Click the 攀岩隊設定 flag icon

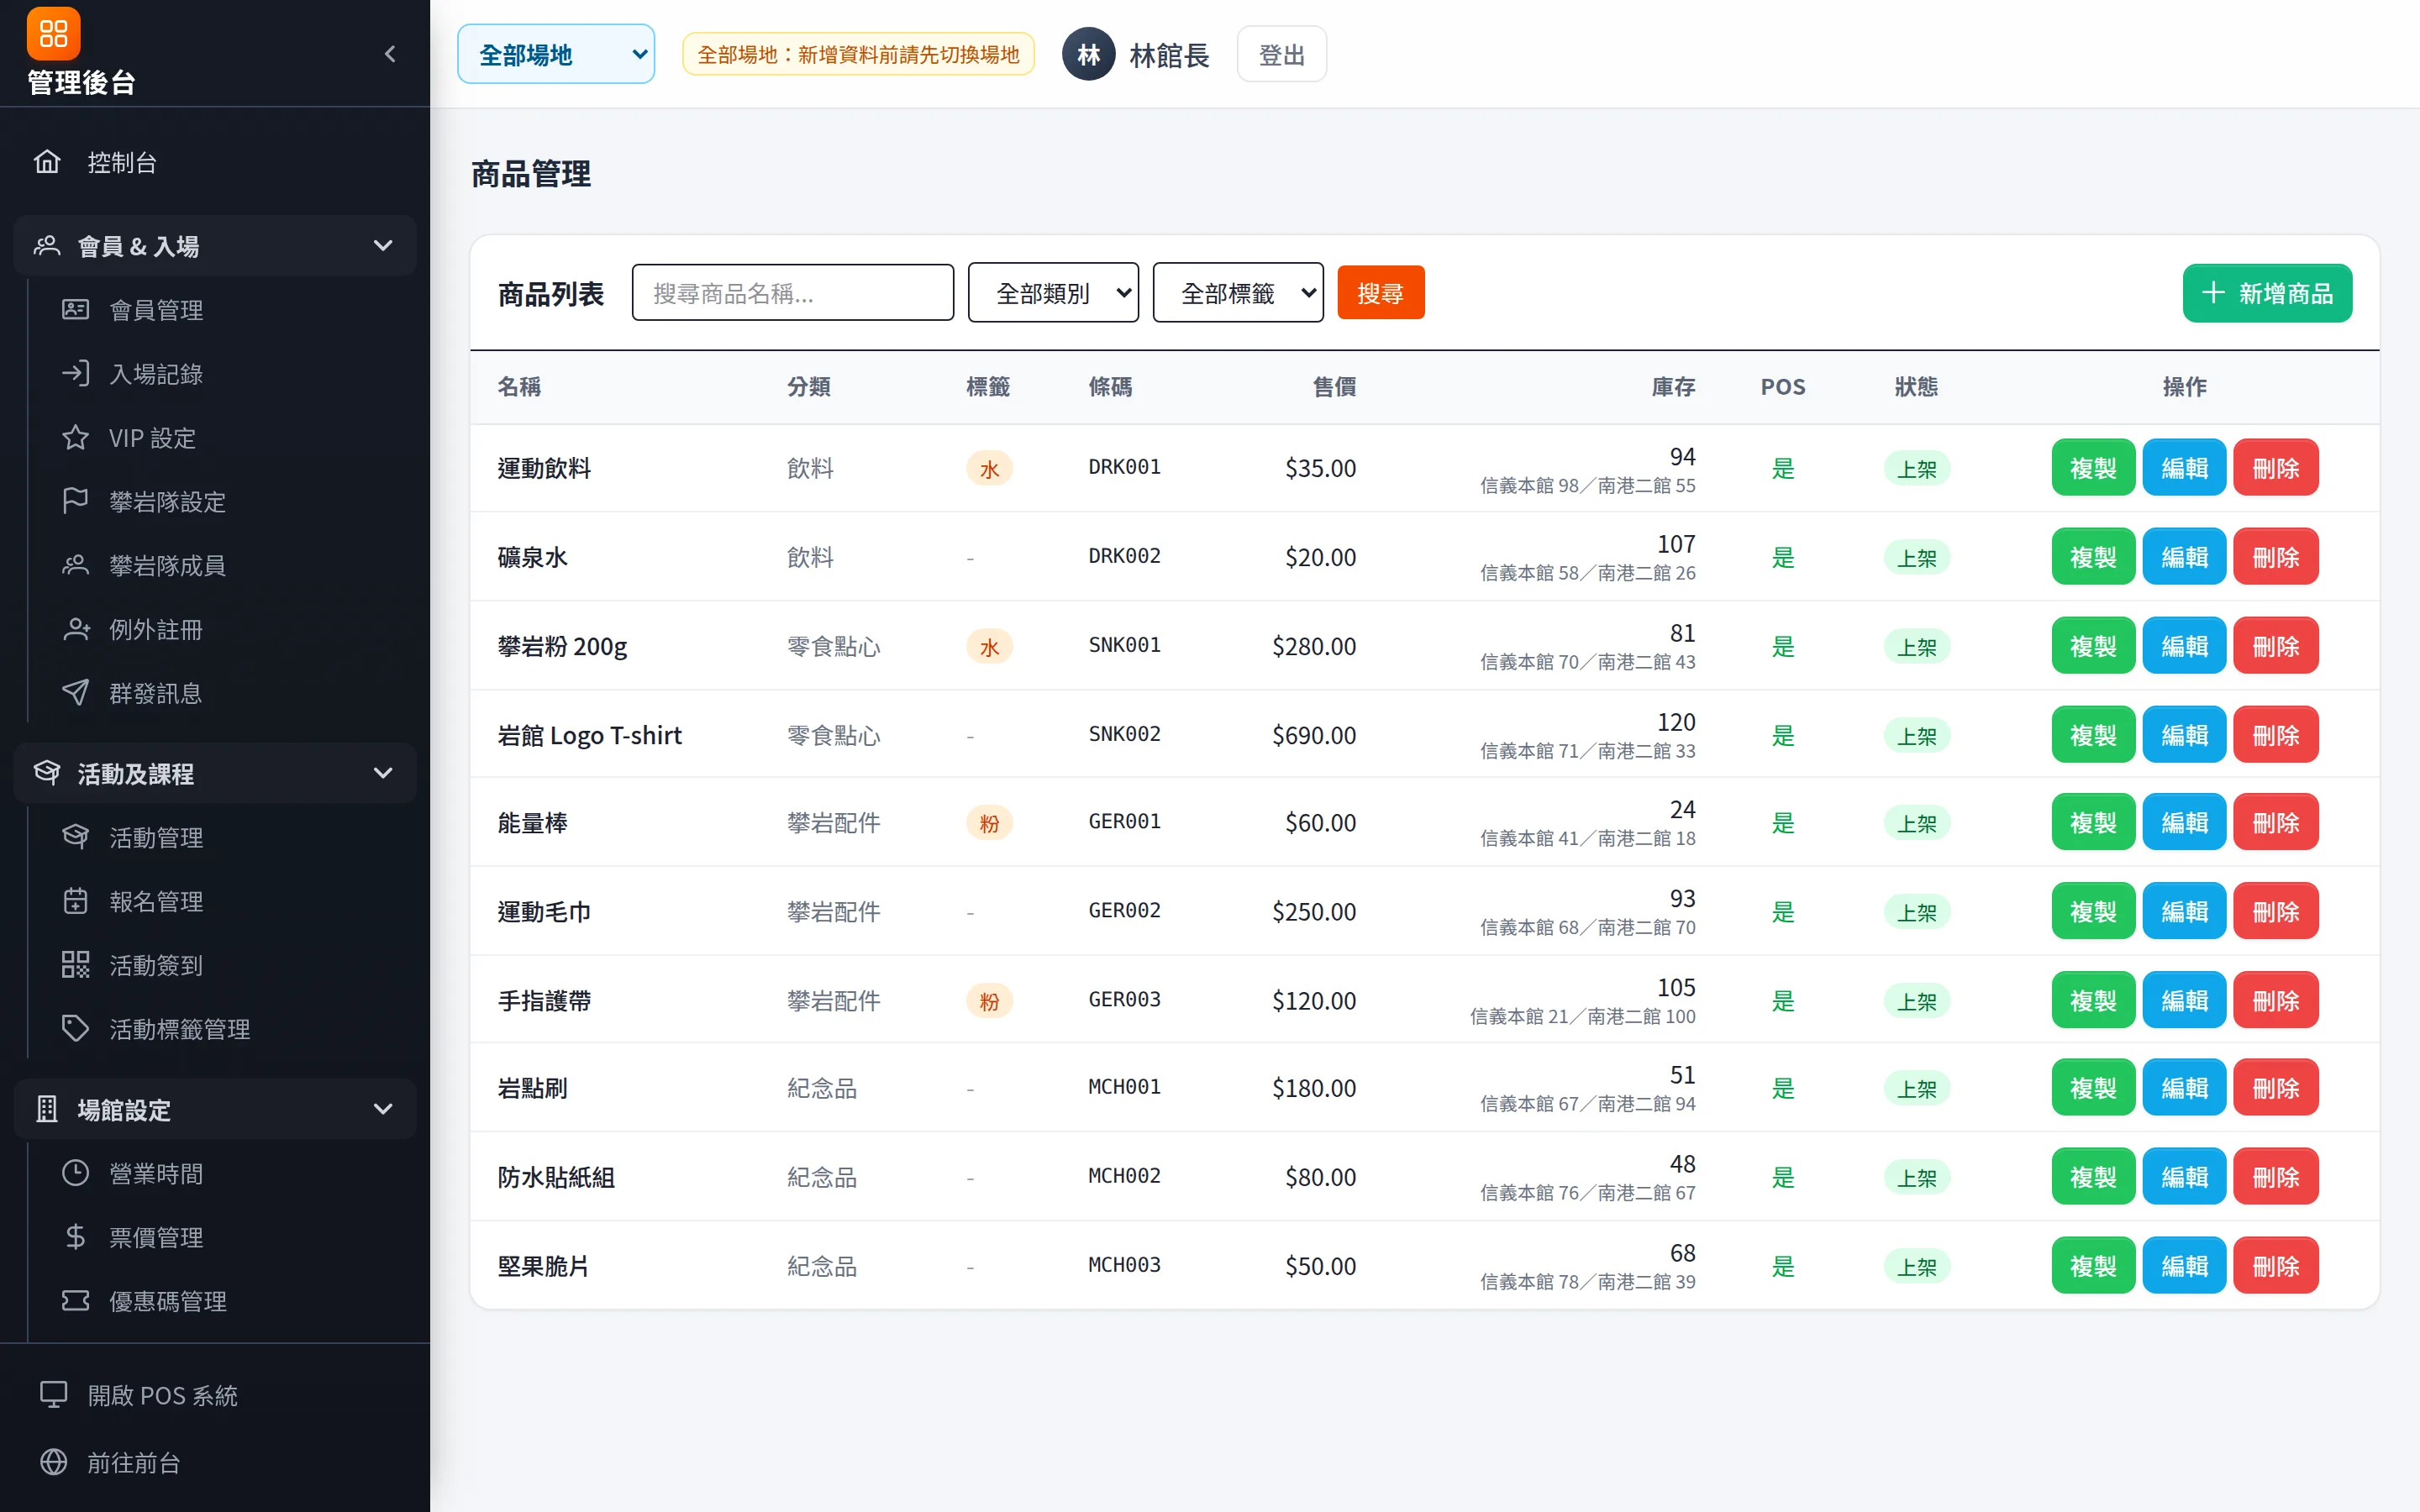click(x=75, y=501)
